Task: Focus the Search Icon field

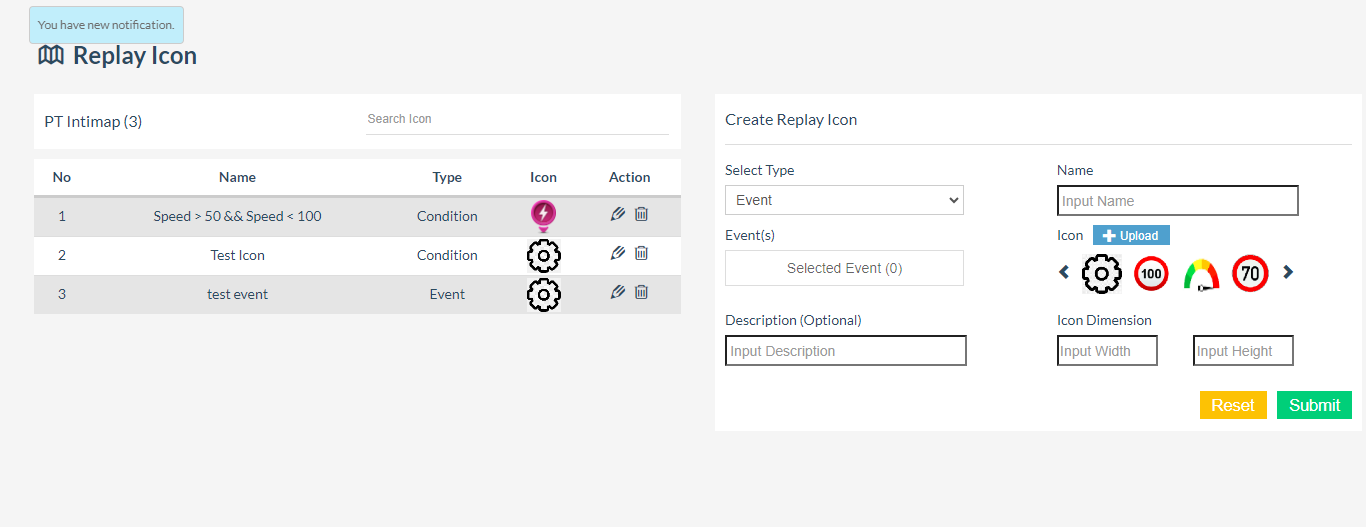Action: pos(516,119)
